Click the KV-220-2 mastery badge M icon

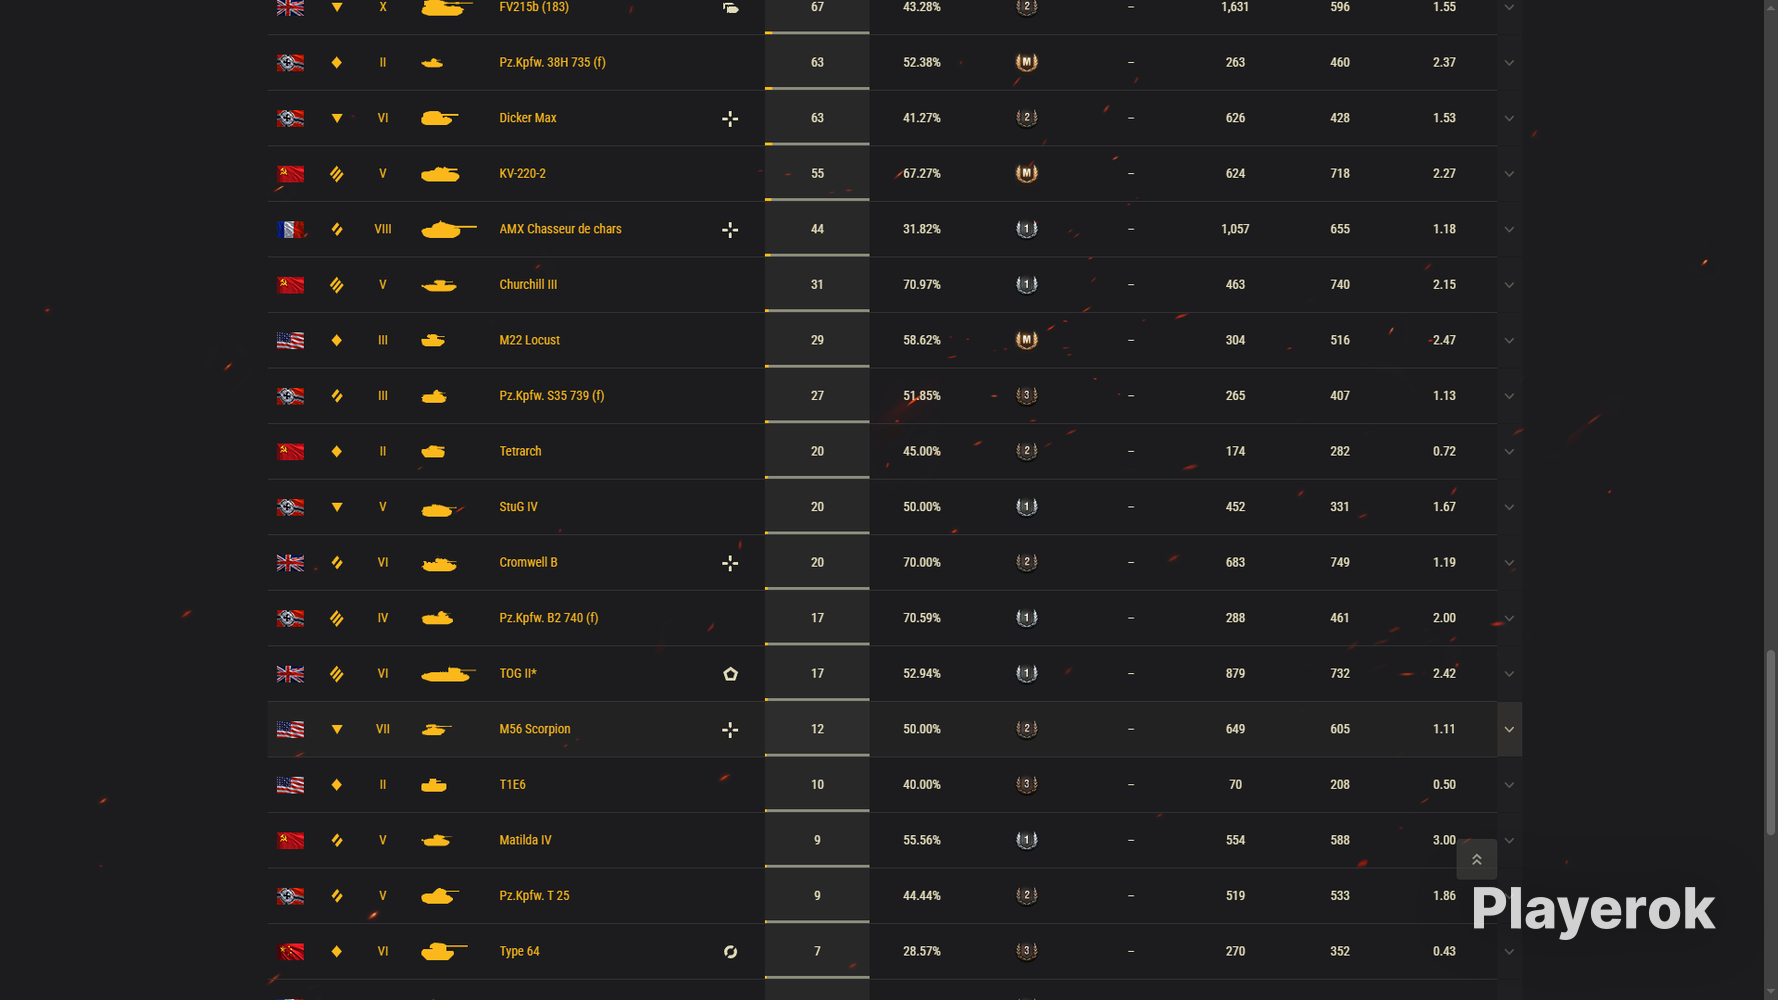pyautogui.click(x=1026, y=173)
